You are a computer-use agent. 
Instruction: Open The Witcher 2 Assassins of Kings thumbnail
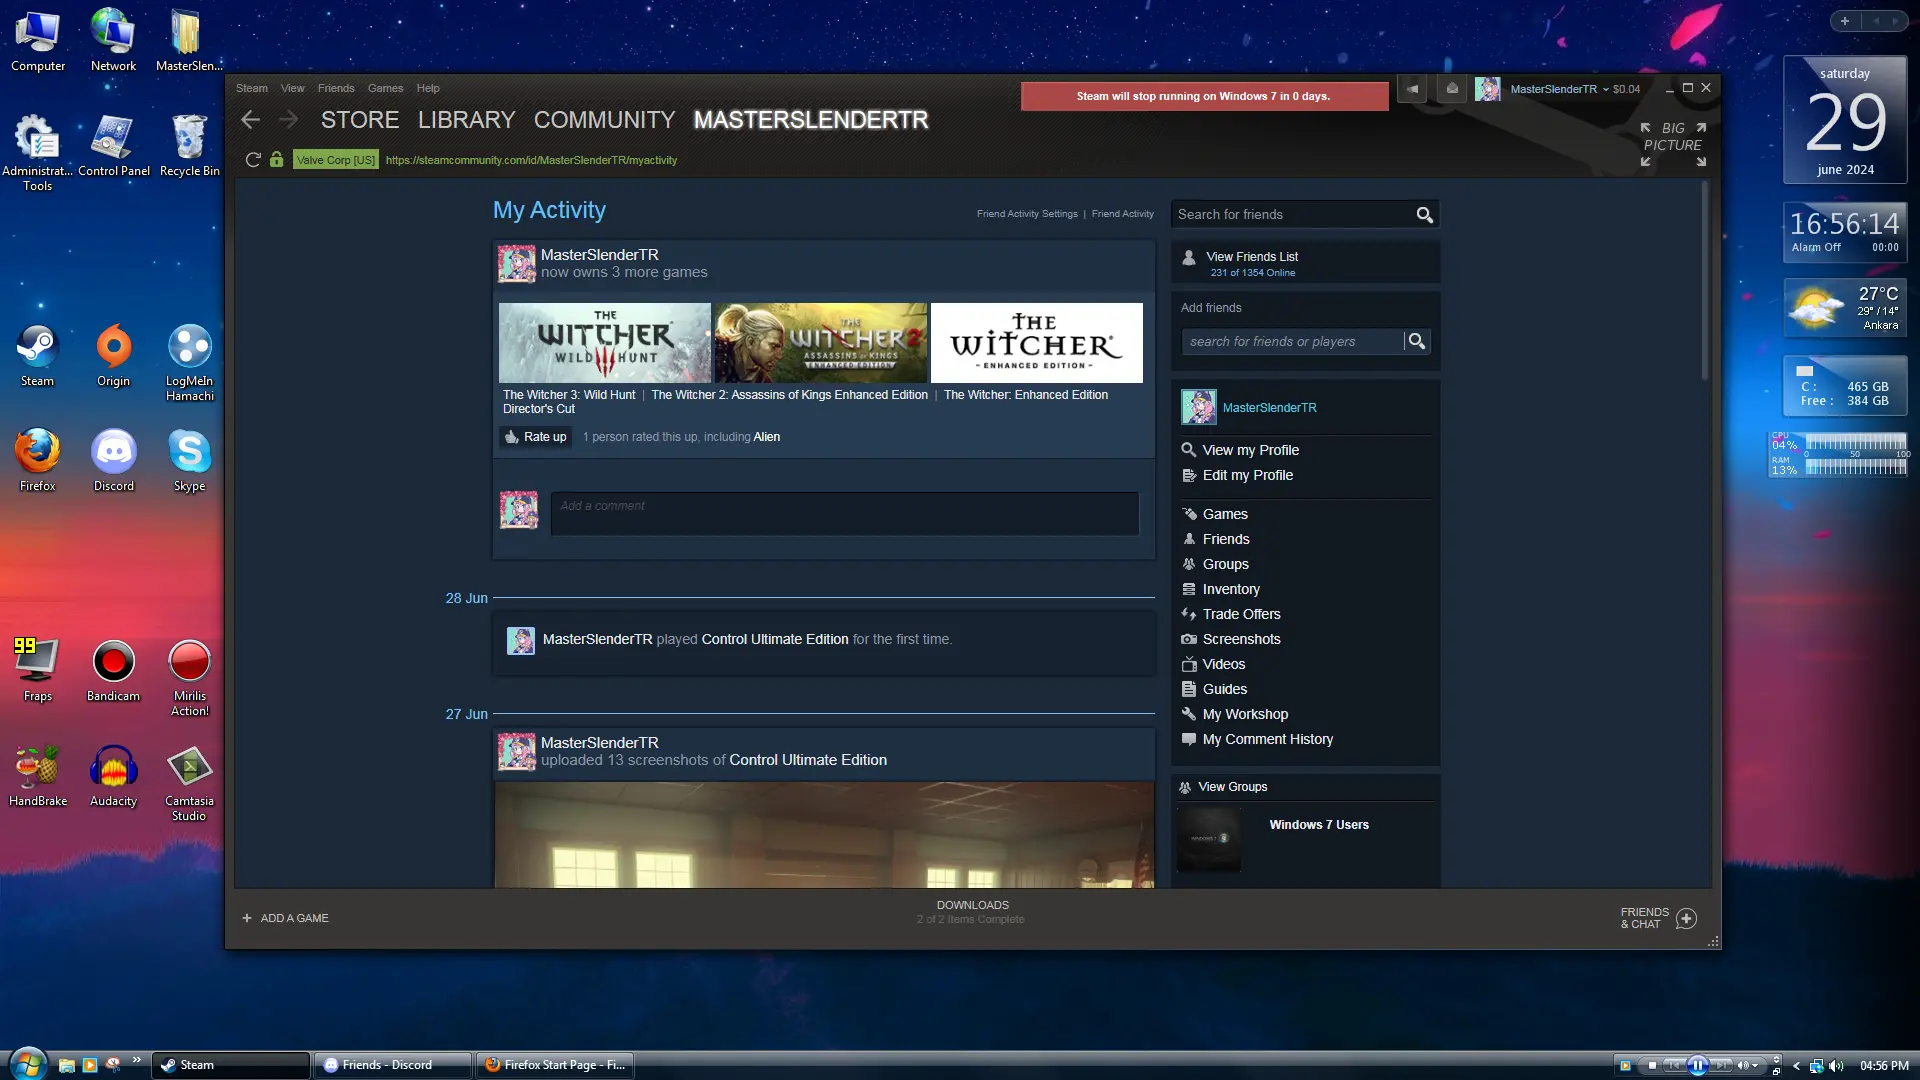[x=821, y=343]
